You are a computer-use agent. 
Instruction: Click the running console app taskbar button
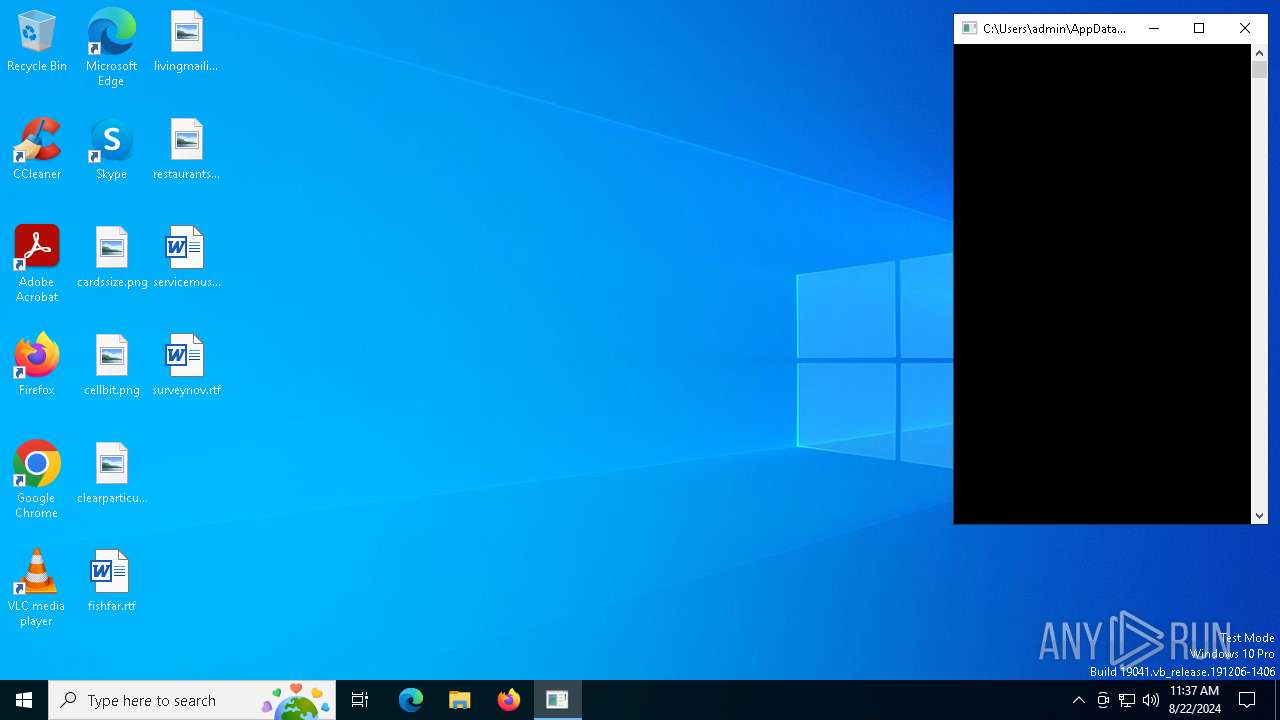point(557,700)
